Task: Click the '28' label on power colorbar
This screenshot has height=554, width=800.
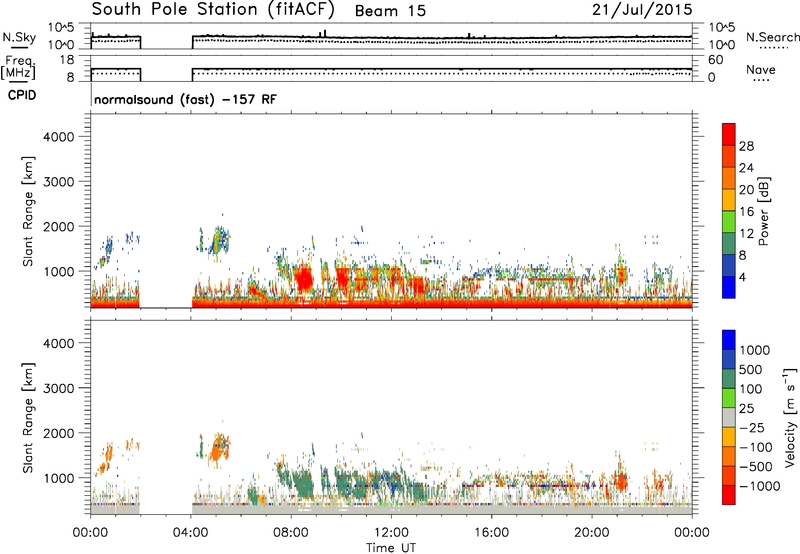Action: (746, 146)
